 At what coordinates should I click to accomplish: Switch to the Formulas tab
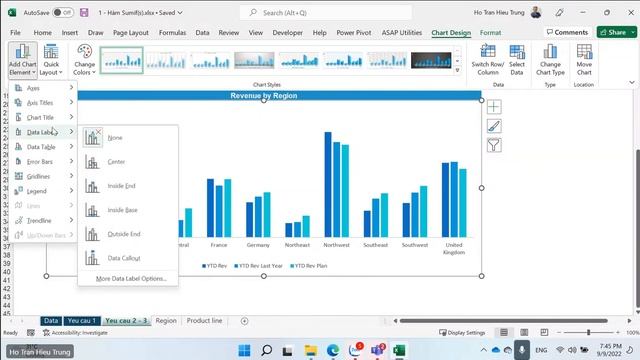pyautogui.click(x=172, y=33)
